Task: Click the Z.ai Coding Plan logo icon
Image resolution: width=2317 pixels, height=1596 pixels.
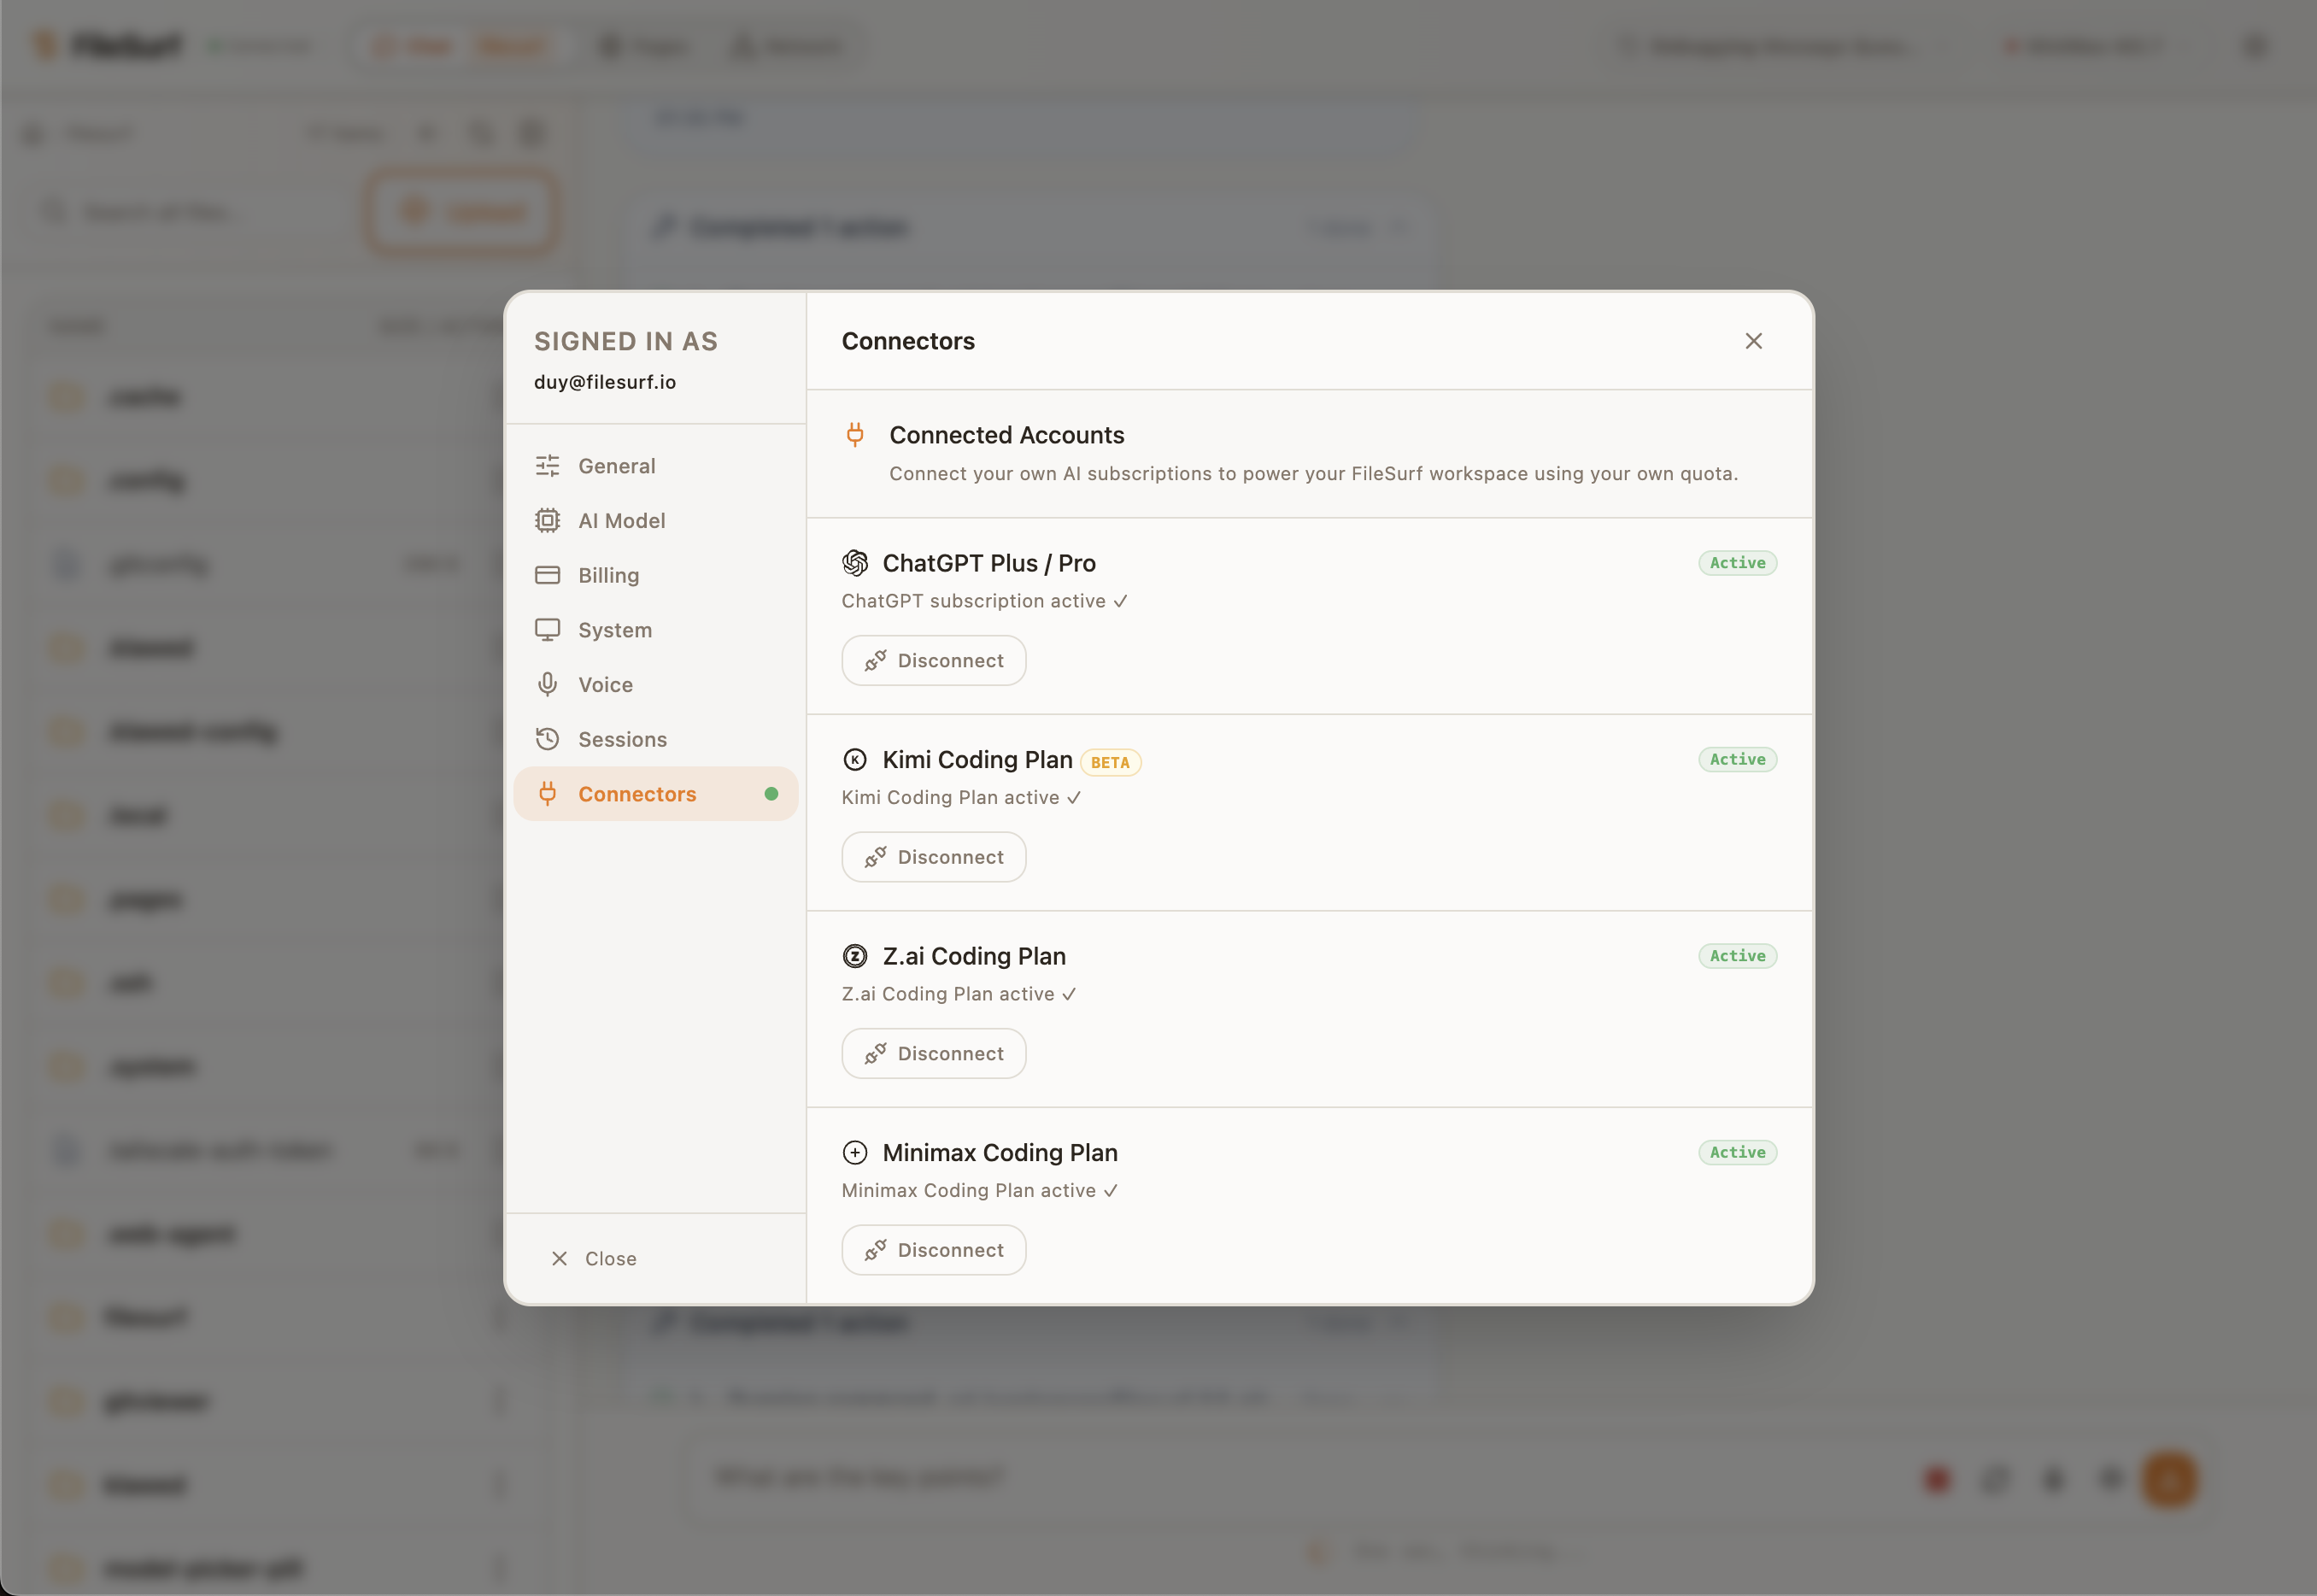Action: (855, 956)
